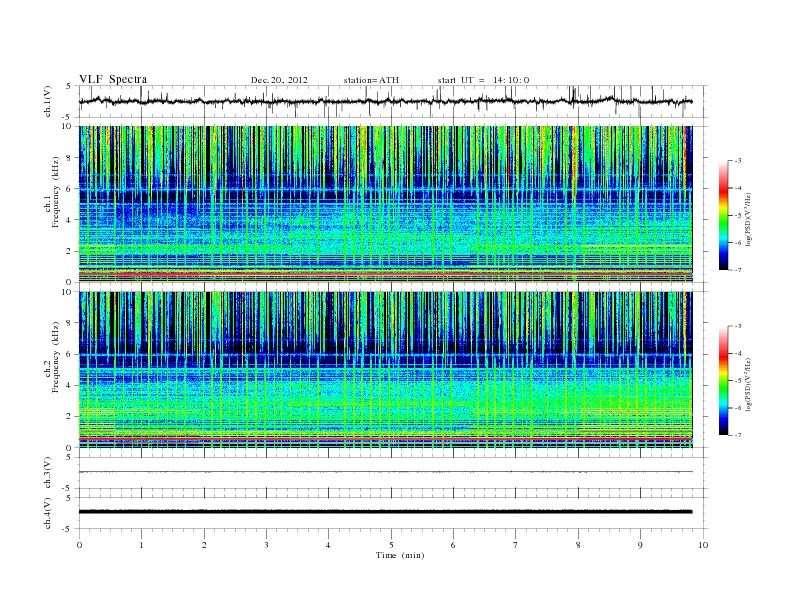
Task: Click the ch.2 frequency axis '8' tick label
Action: click(70, 323)
